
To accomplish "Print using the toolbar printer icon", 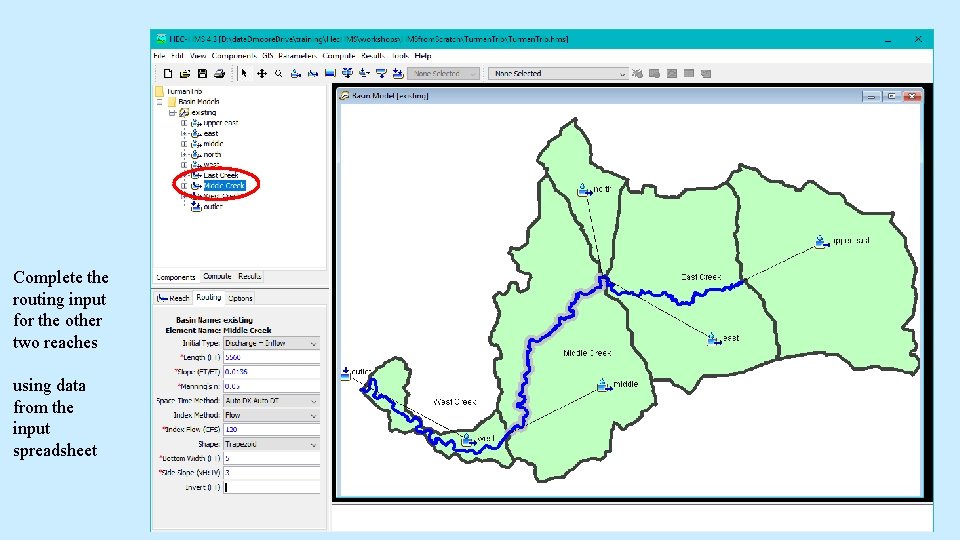I will click(x=219, y=73).
